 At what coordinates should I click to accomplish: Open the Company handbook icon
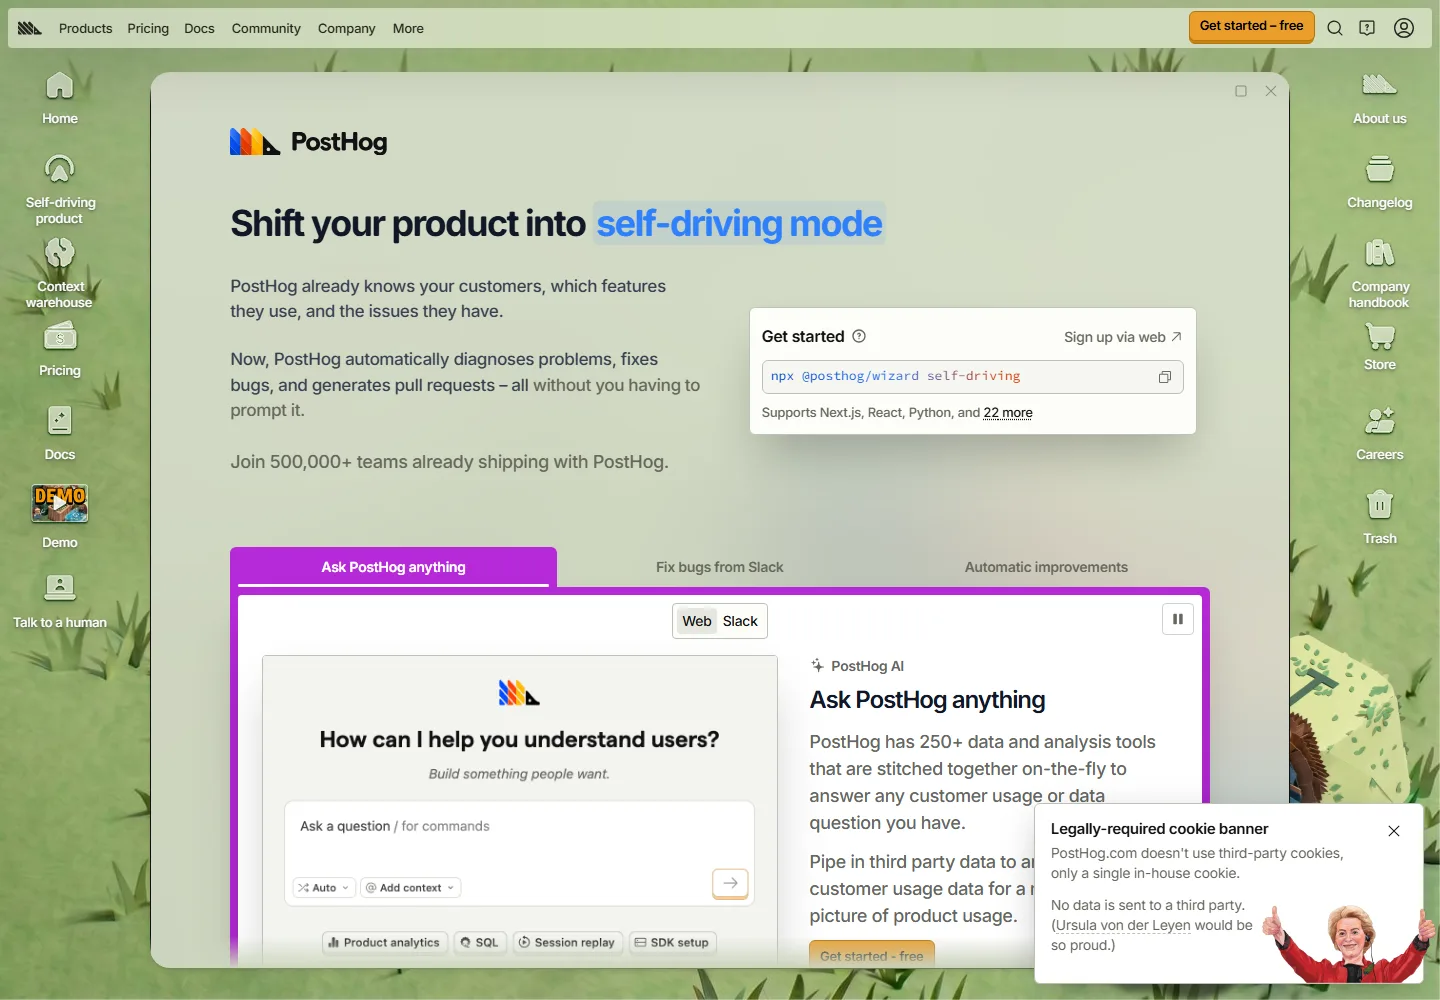[1380, 272]
